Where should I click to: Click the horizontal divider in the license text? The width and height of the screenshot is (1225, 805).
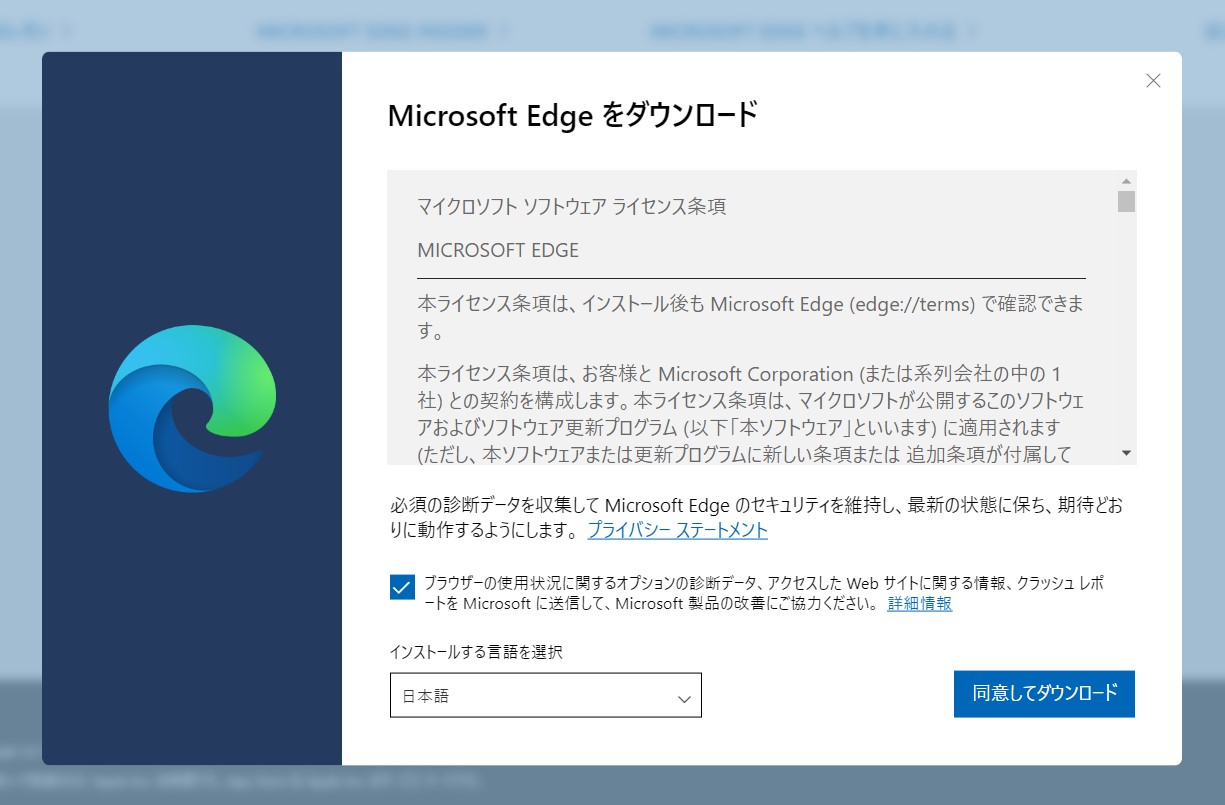750,277
